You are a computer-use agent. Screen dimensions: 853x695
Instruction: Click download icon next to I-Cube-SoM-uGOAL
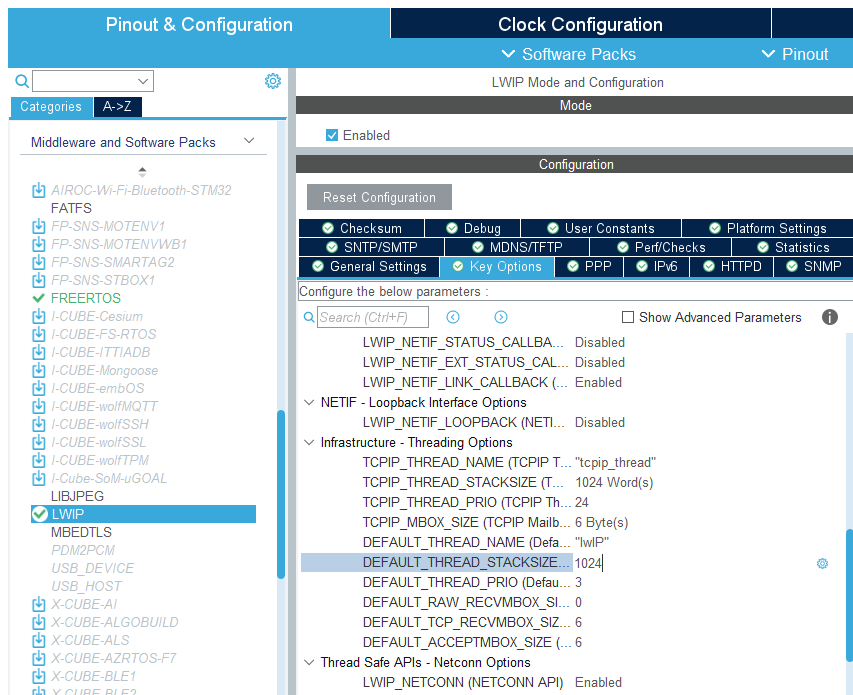point(39,478)
